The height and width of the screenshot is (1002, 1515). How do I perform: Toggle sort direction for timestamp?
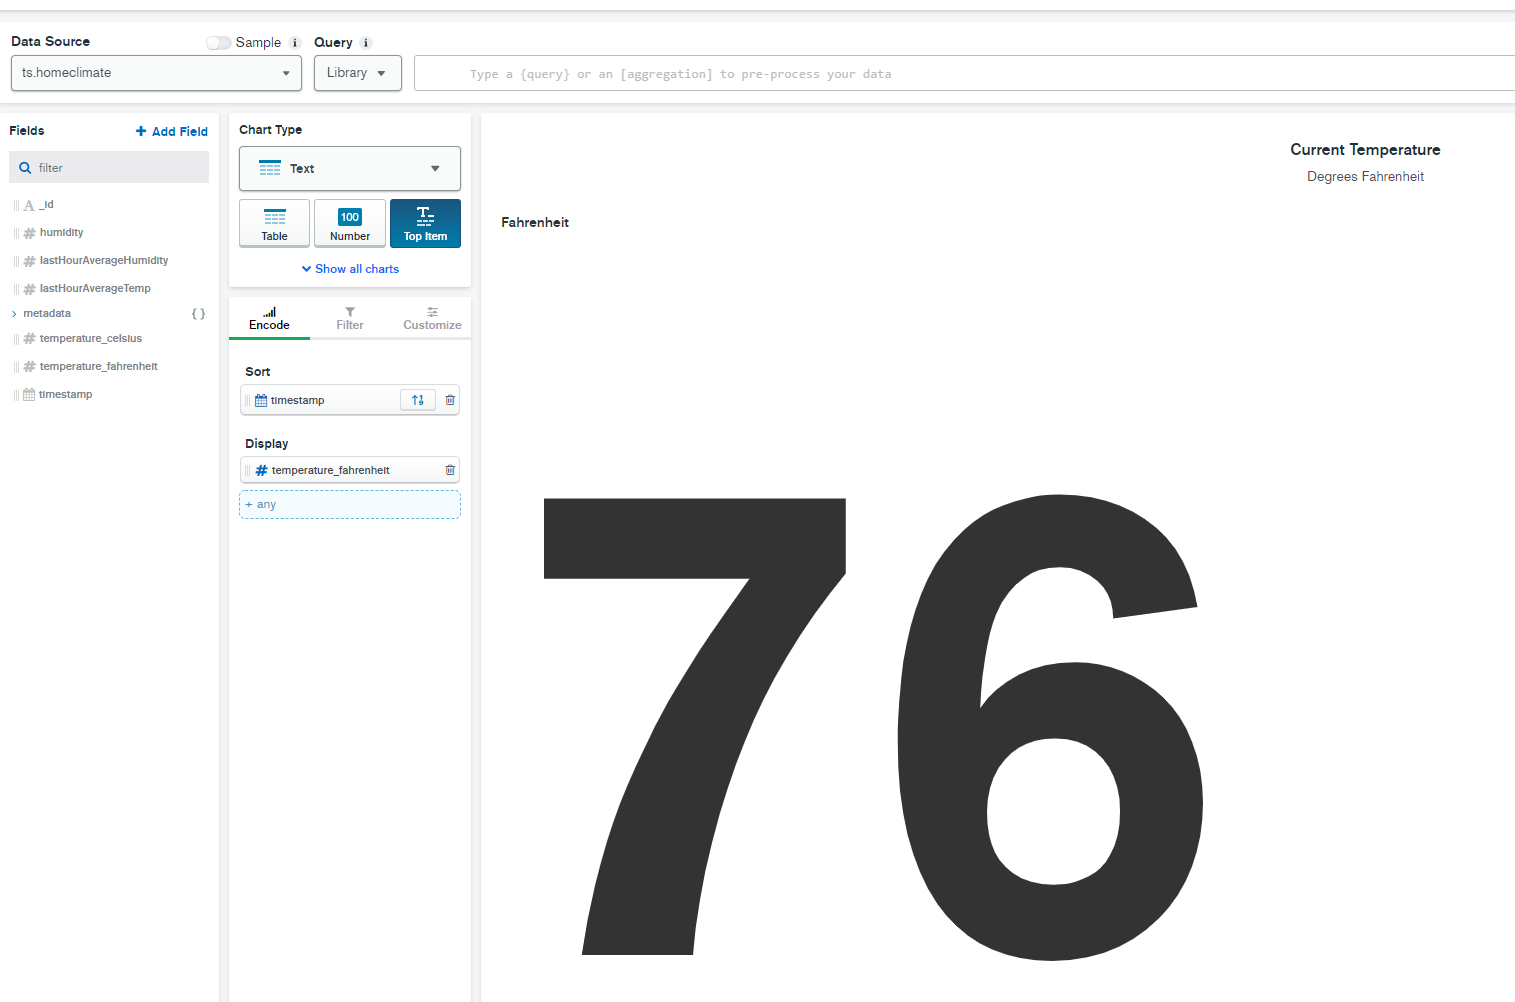click(x=418, y=400)
